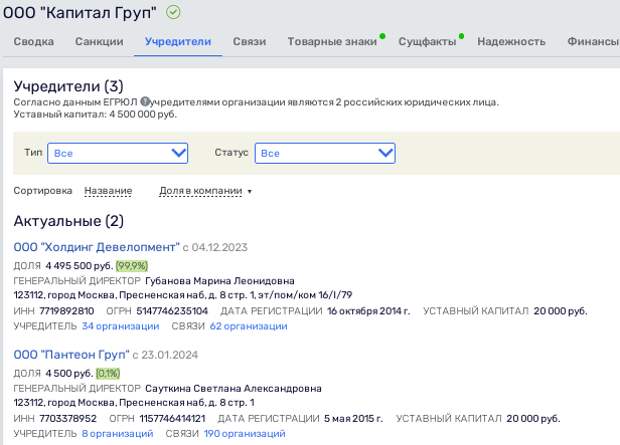Switch to the Надежность tab
Viewport: 620px width, 445px height.
(x=511, y=42)
